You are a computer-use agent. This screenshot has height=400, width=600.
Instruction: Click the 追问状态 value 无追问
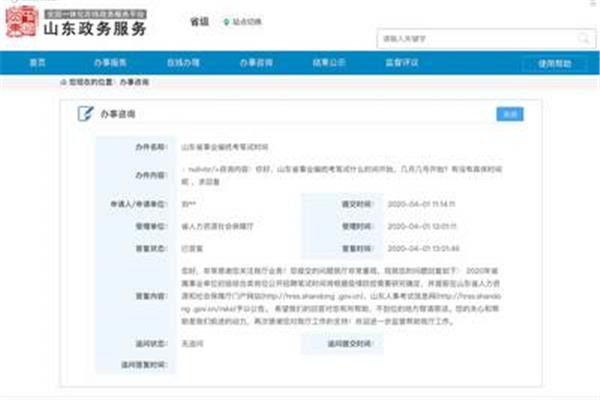pyautogui.click(x=192, y=344)
